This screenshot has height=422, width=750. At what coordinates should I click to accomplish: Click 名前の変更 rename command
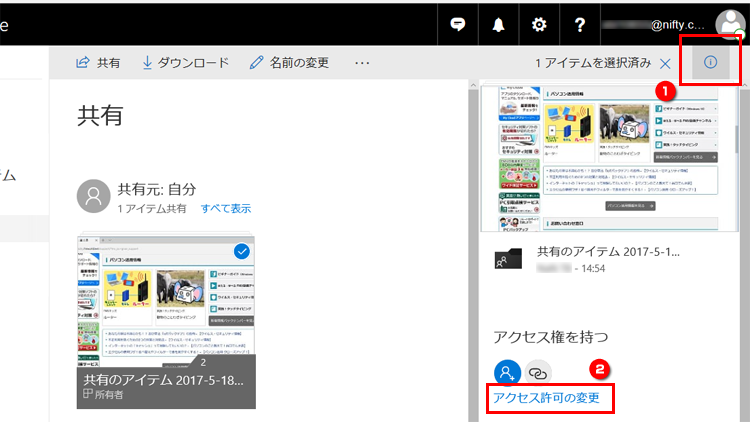(x=289, y=63)
